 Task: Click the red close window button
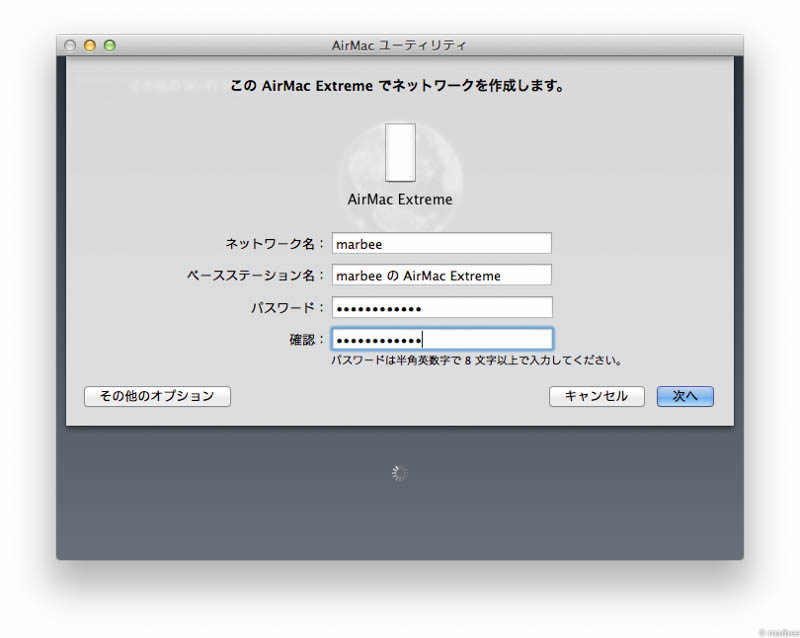[71, 45]
